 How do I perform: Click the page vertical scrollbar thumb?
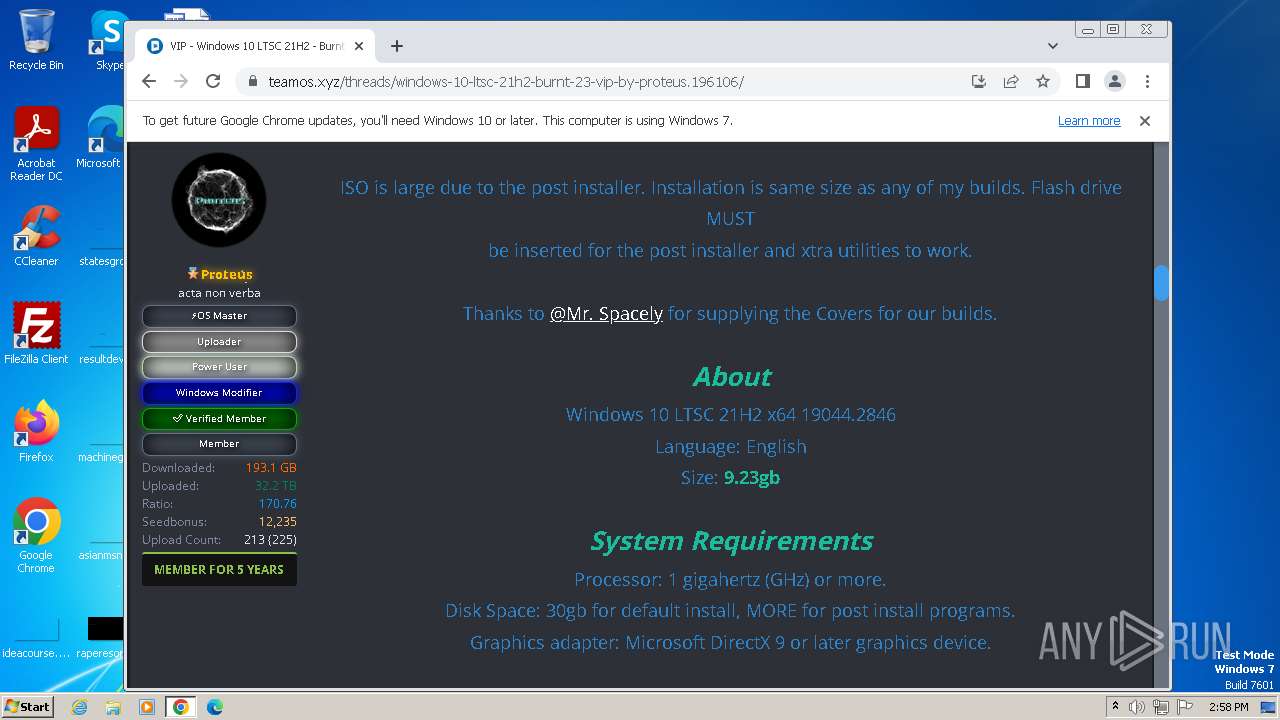pyautogui.click(x=1161, y=283)
